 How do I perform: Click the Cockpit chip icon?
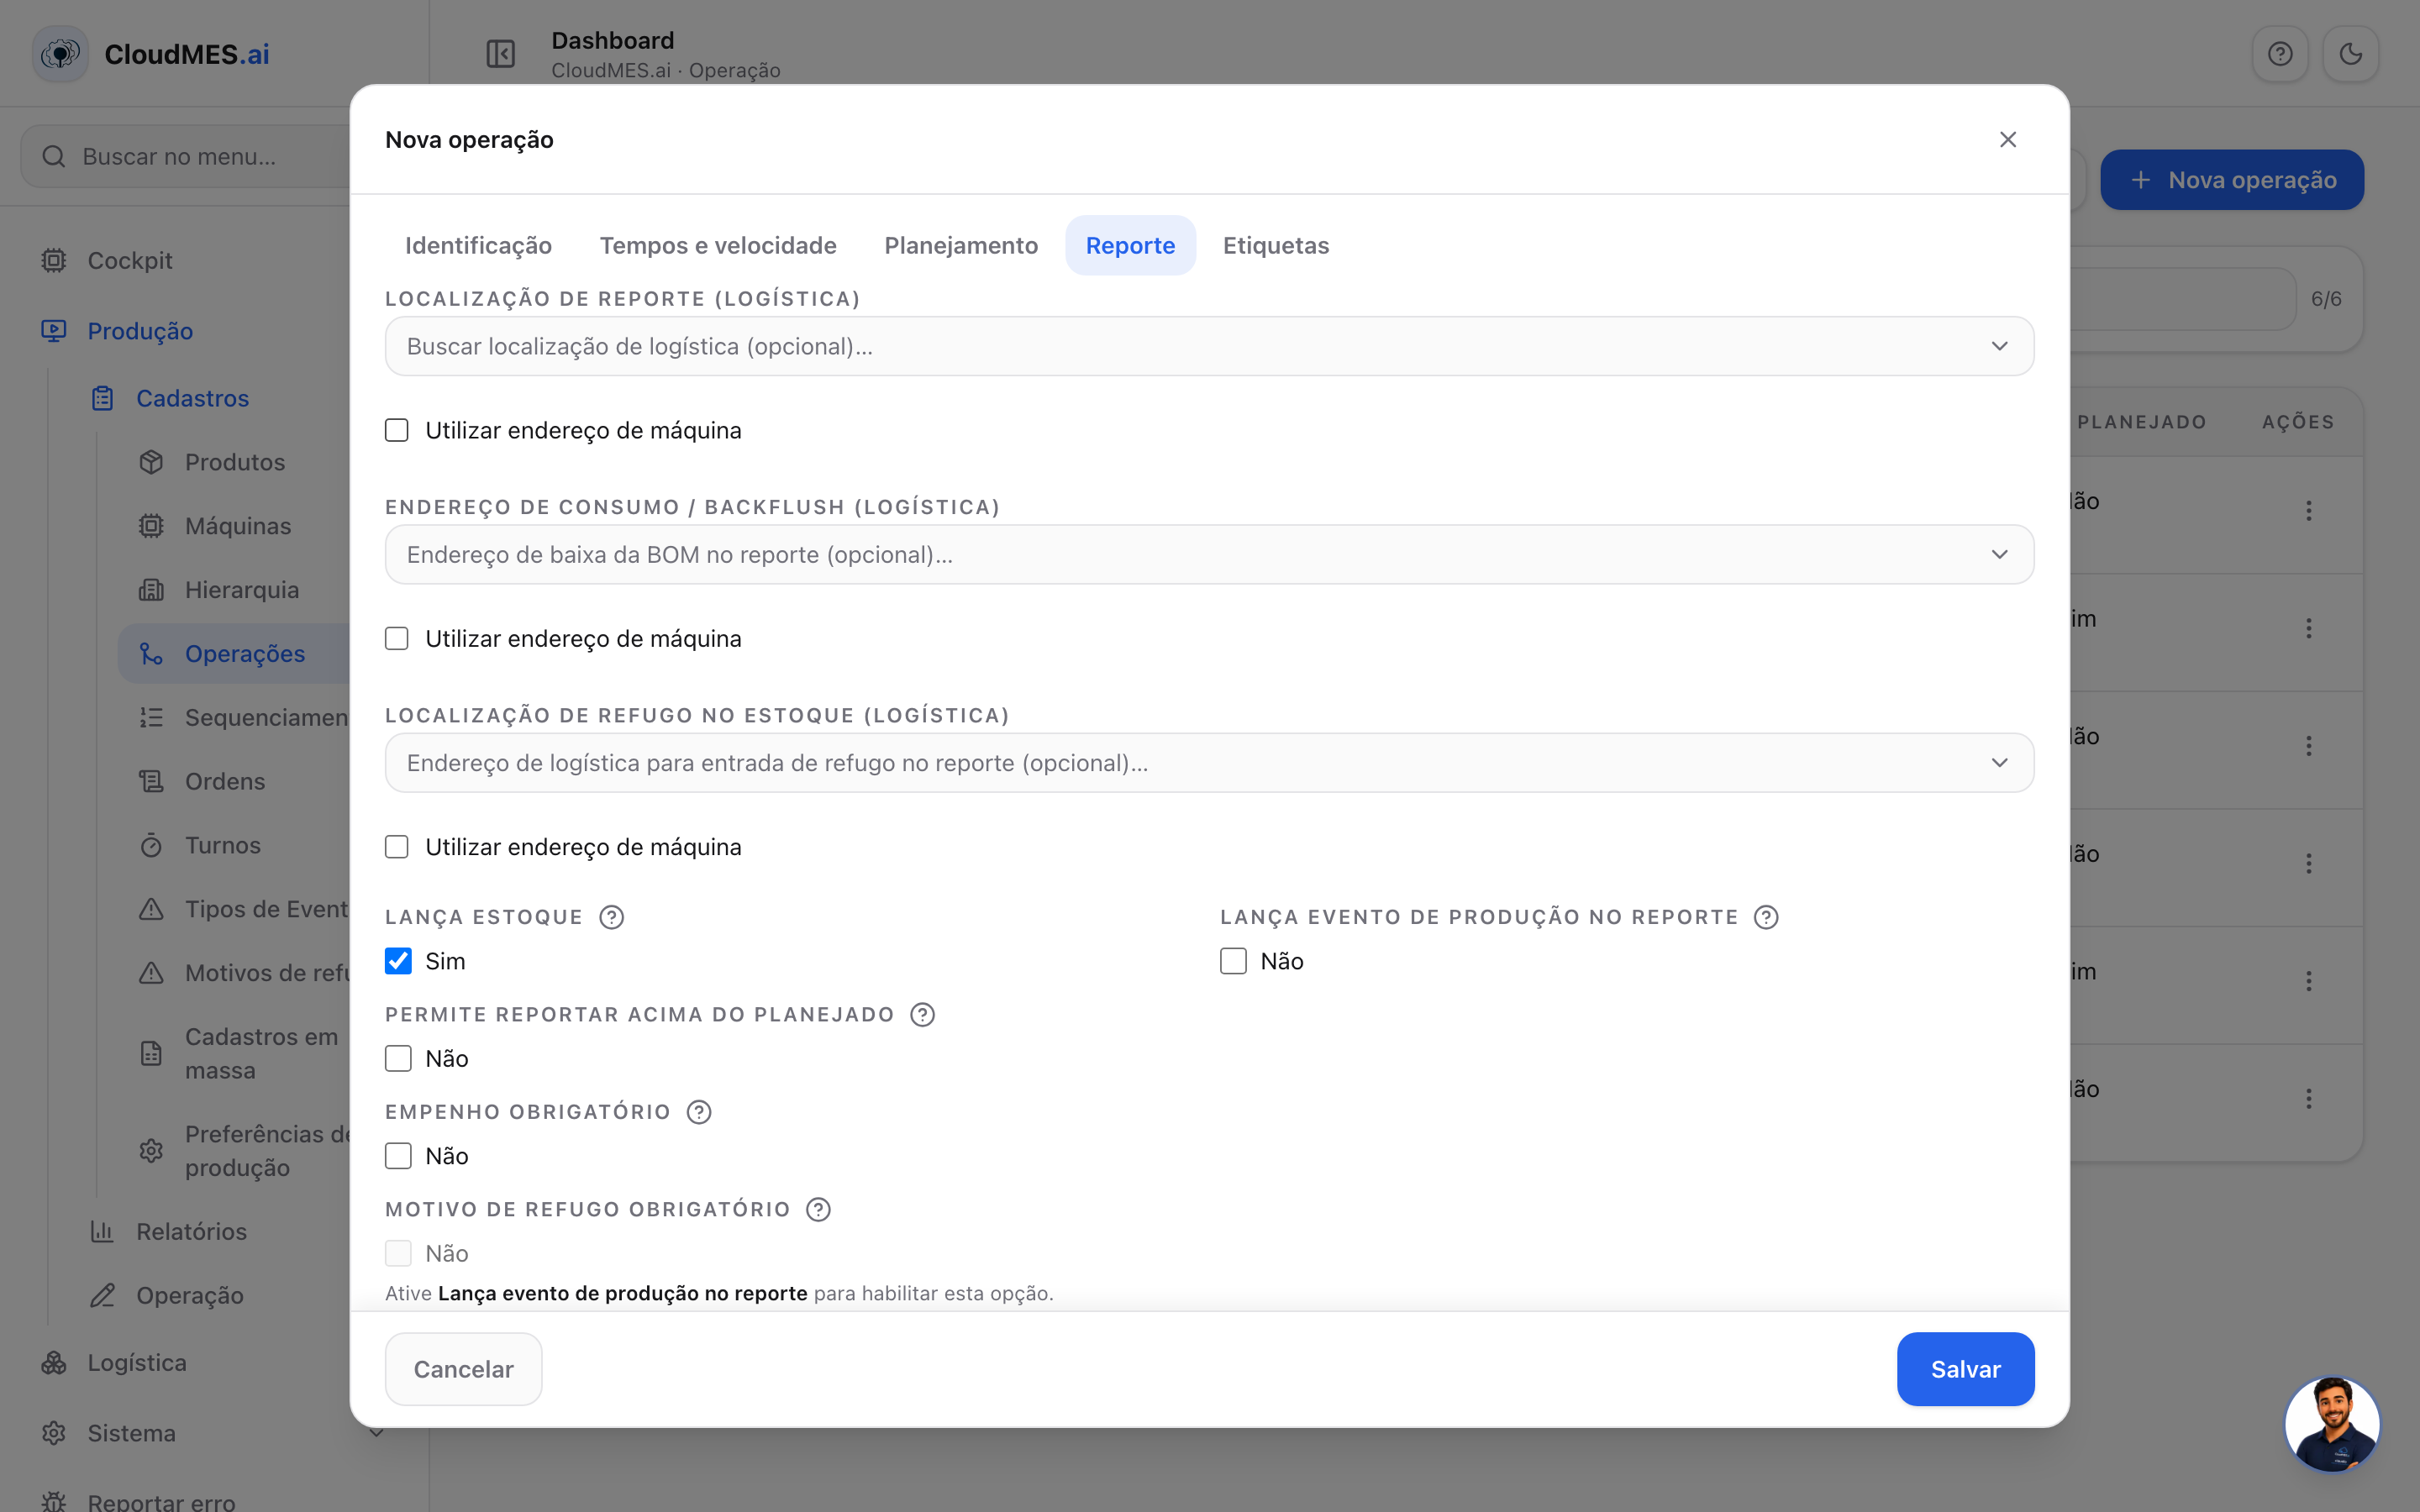pyautogui.click(x=54, y=261)
